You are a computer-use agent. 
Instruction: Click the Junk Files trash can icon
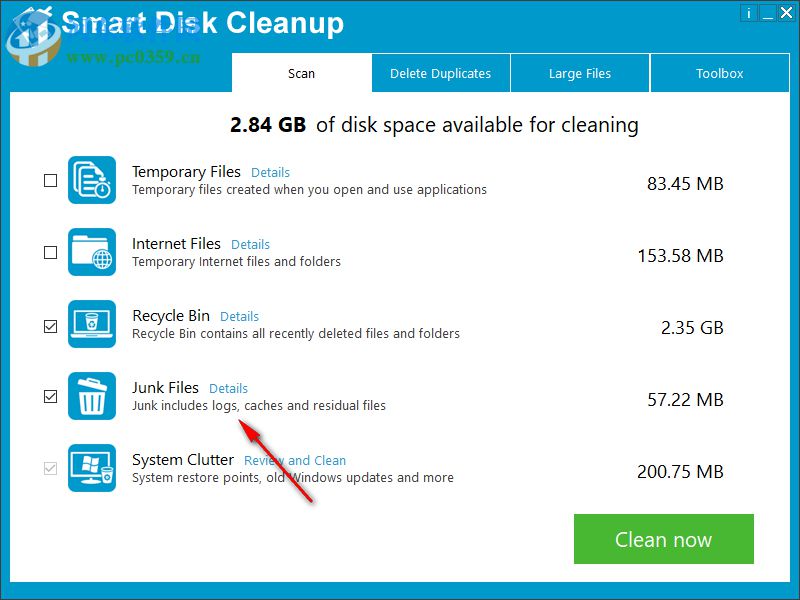pos(92,396)
